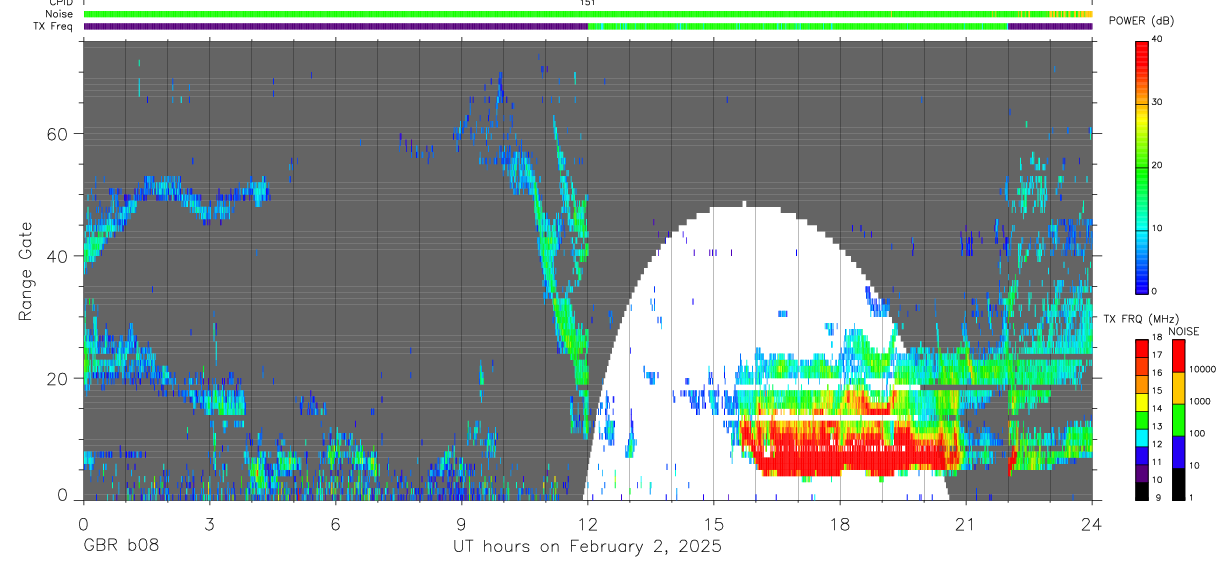
Task: Click the 12 tick on UT hours axis
Action: click(587, 523)
